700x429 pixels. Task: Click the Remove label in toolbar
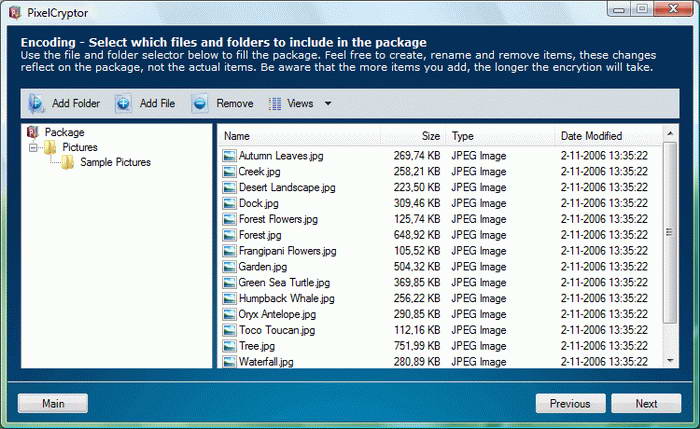235,104
